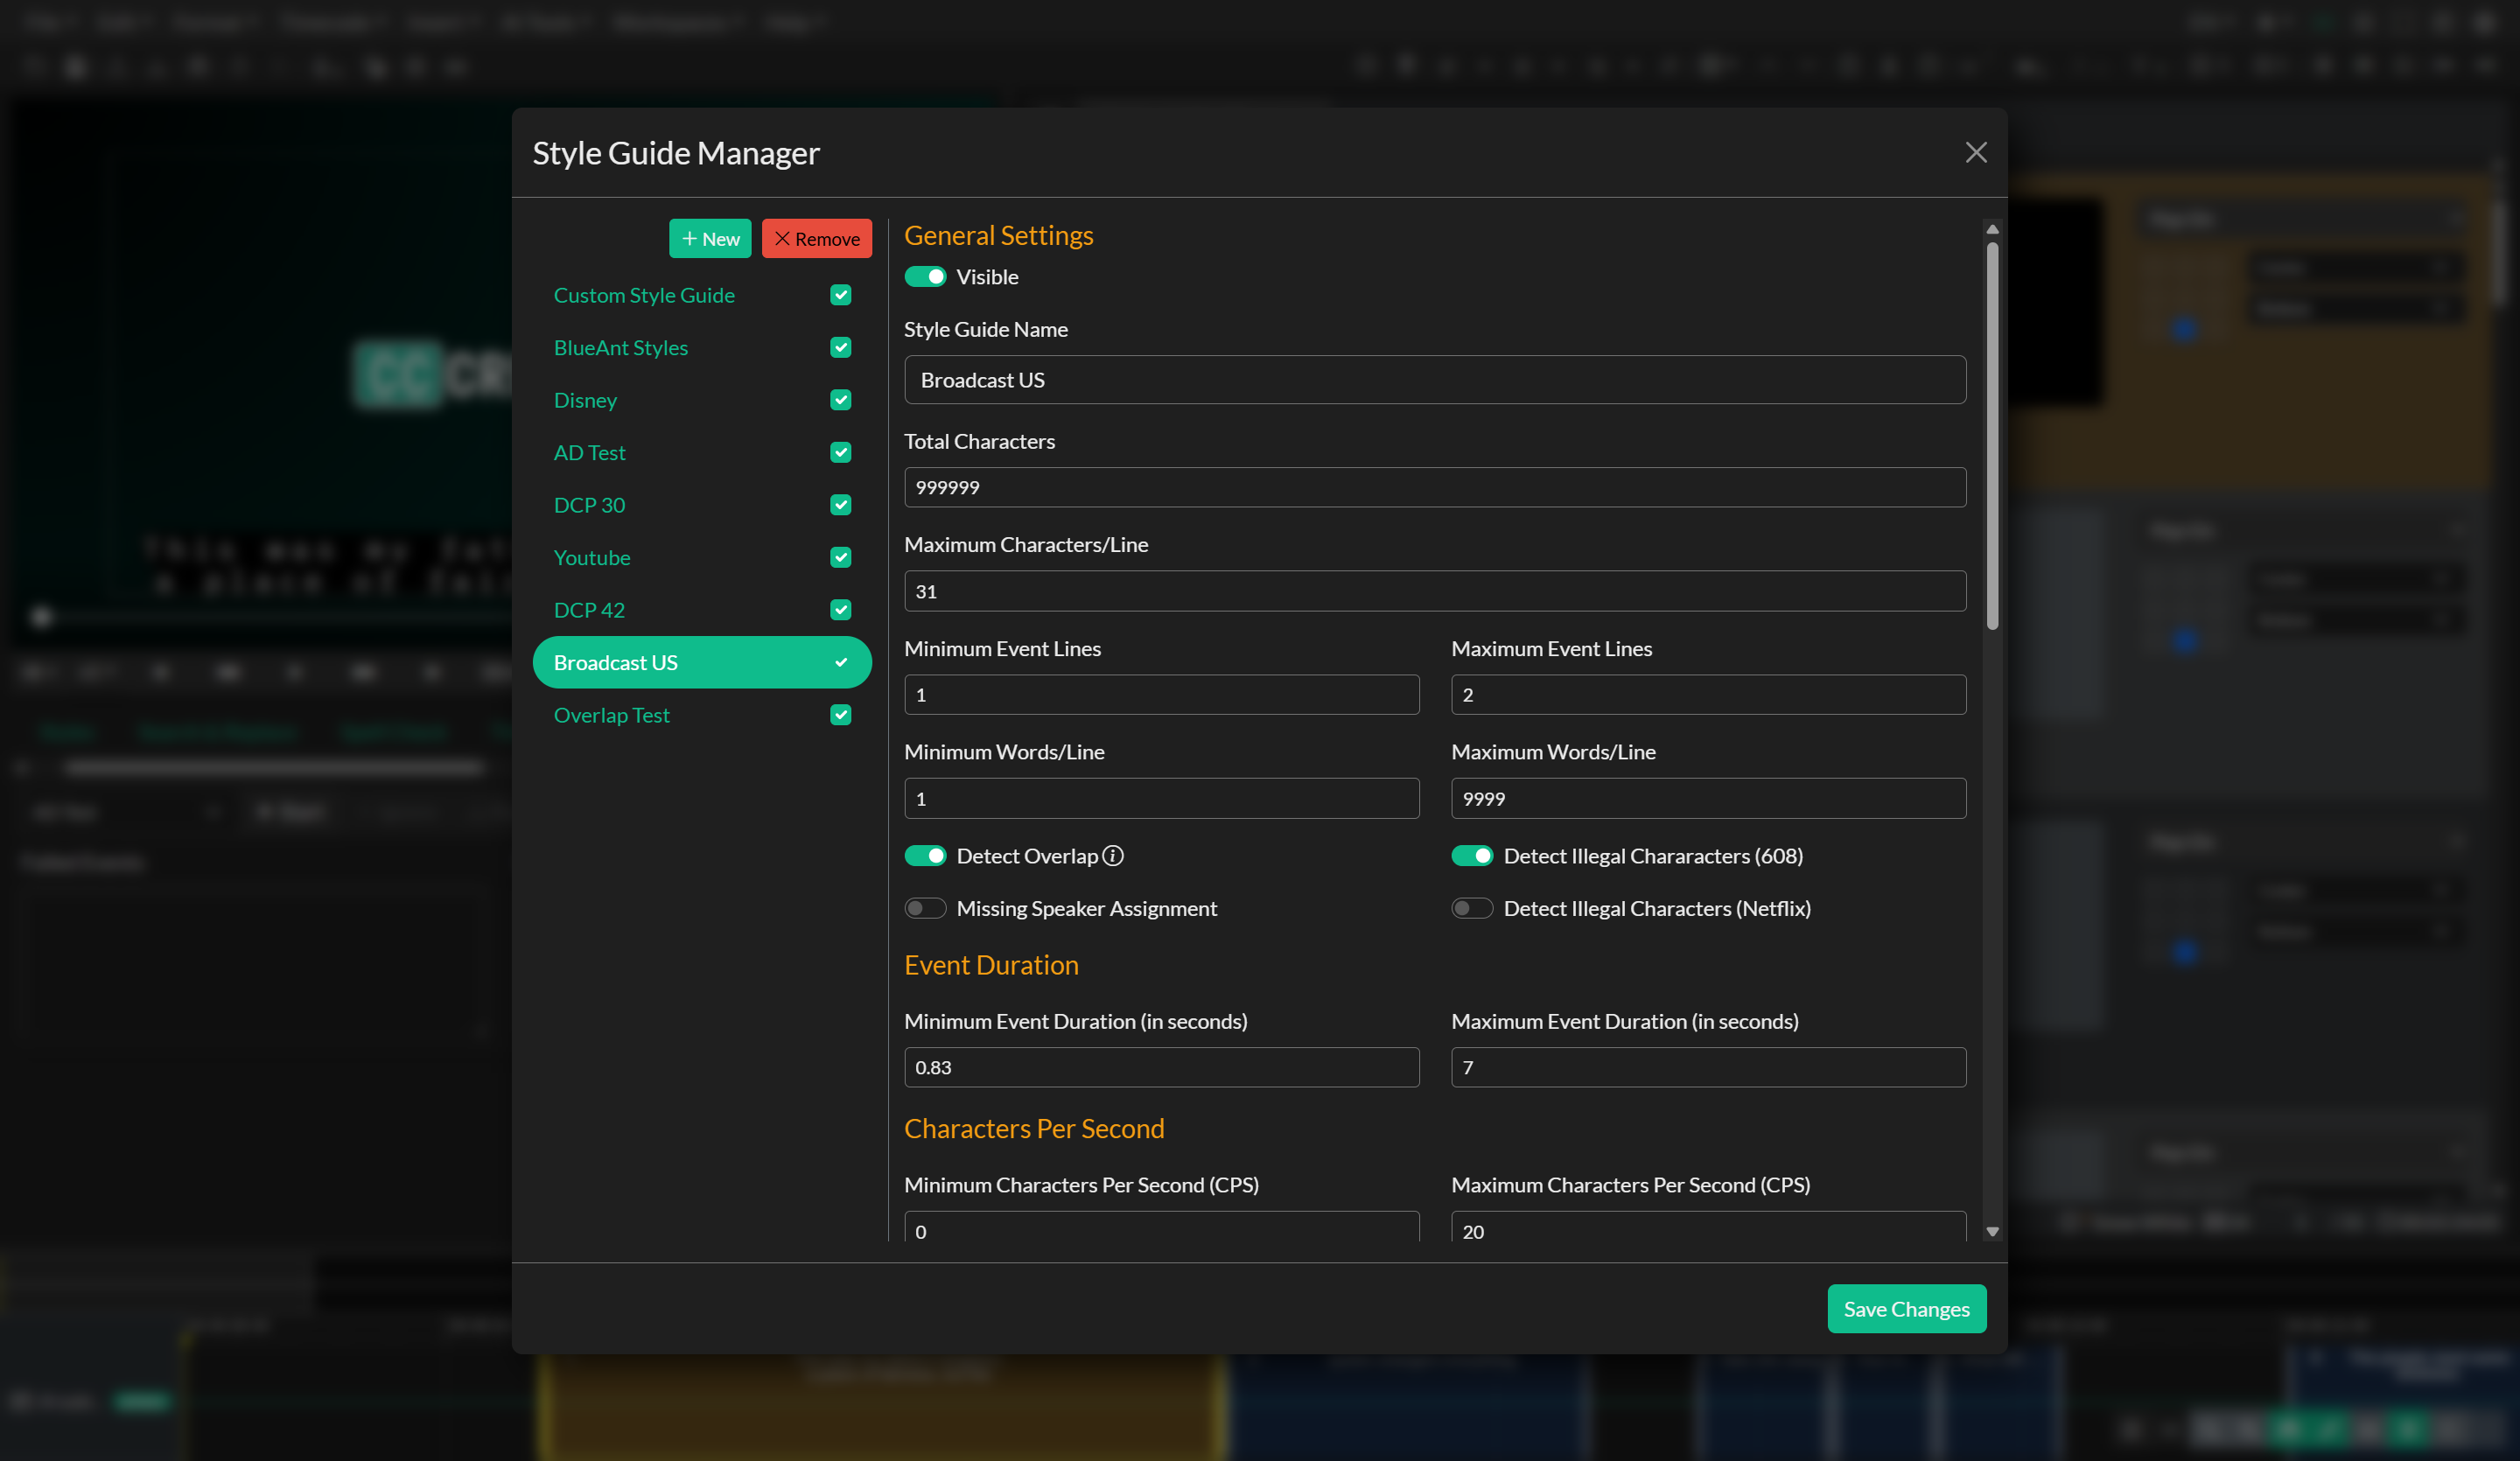Uncheck the Custom Style Guide checkbox
2520x1461 pixels.
pyautogui.click(x=841, y=295)
